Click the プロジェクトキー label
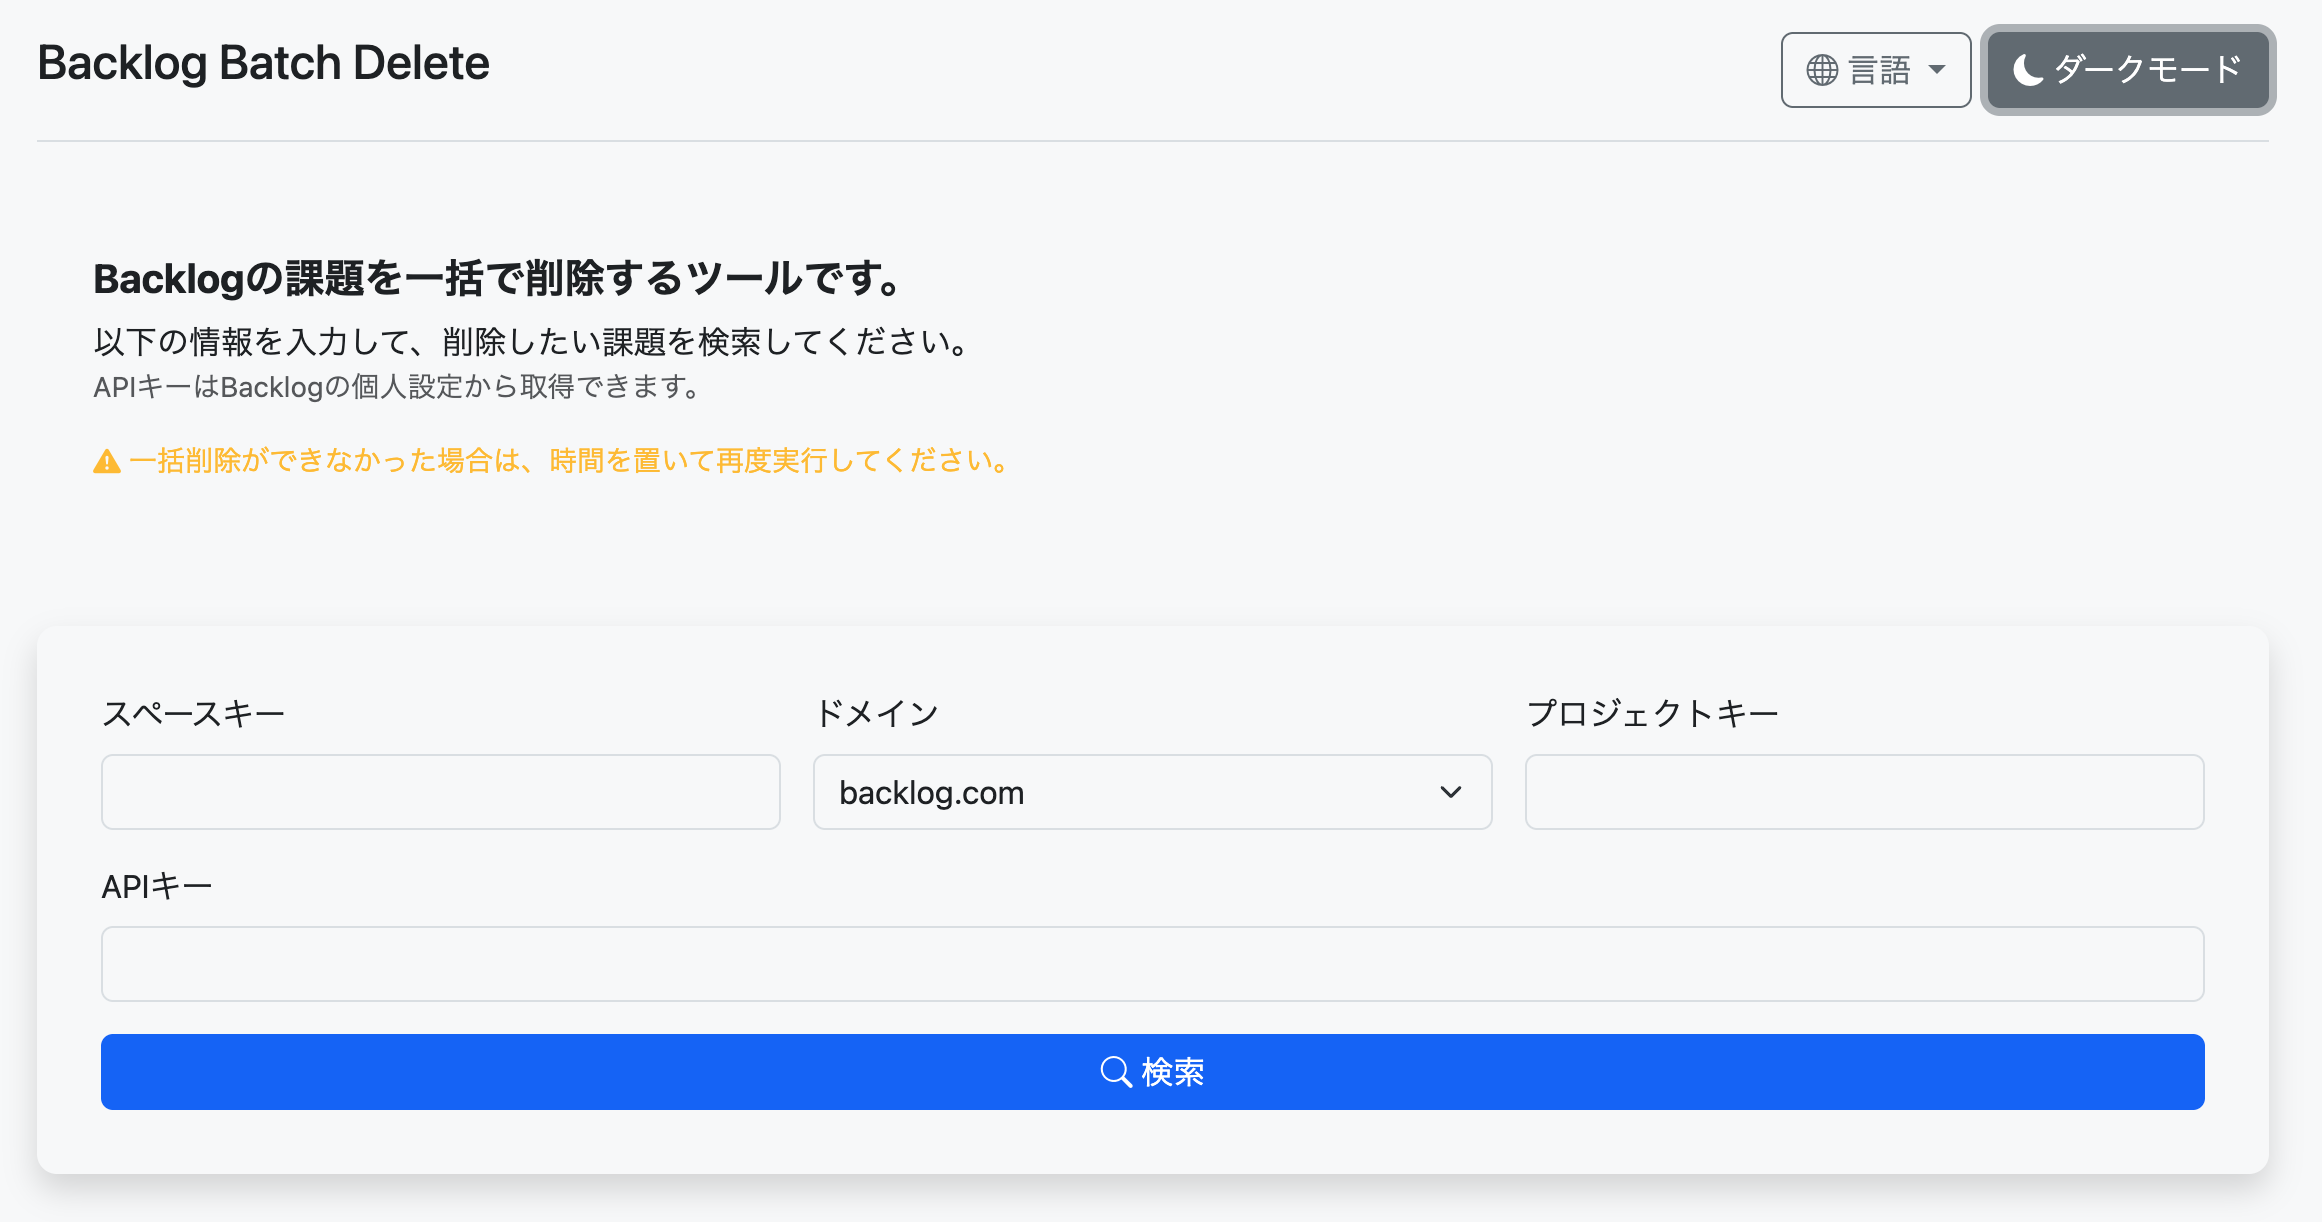Screen dimensions: 2322x1222 [x=1653, y=714]
